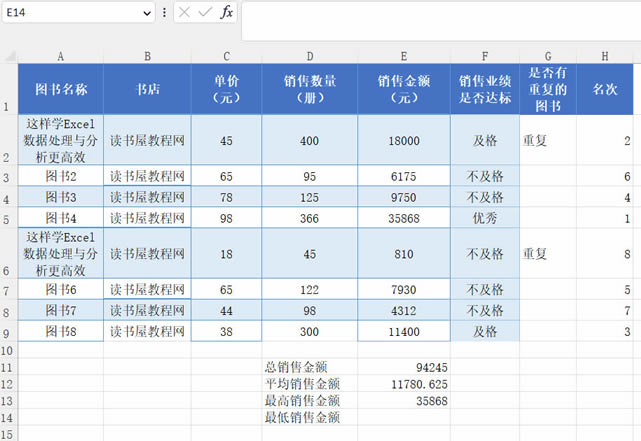Click the 销售金额（元） header cell
The height and width of the screenshot is (441, 641).
click(x=404, y=89)
